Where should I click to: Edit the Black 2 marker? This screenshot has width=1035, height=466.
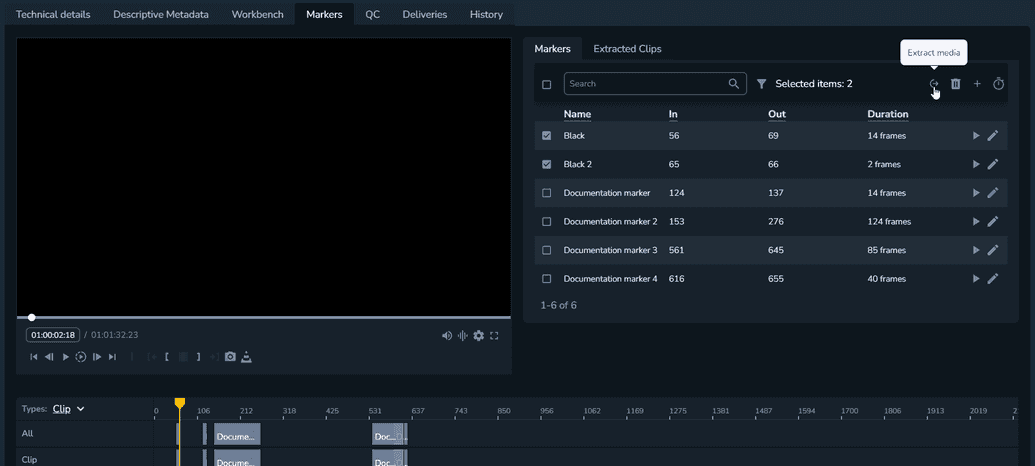(993, 164)
